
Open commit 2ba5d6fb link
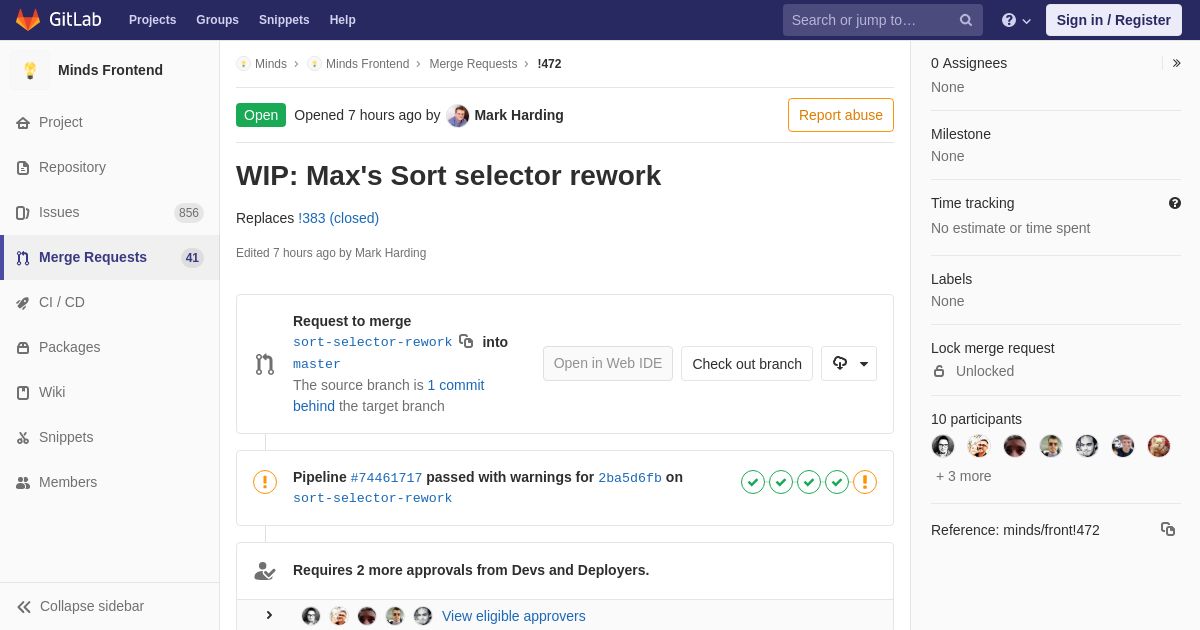pyautogui.click(x=630, y=478)
